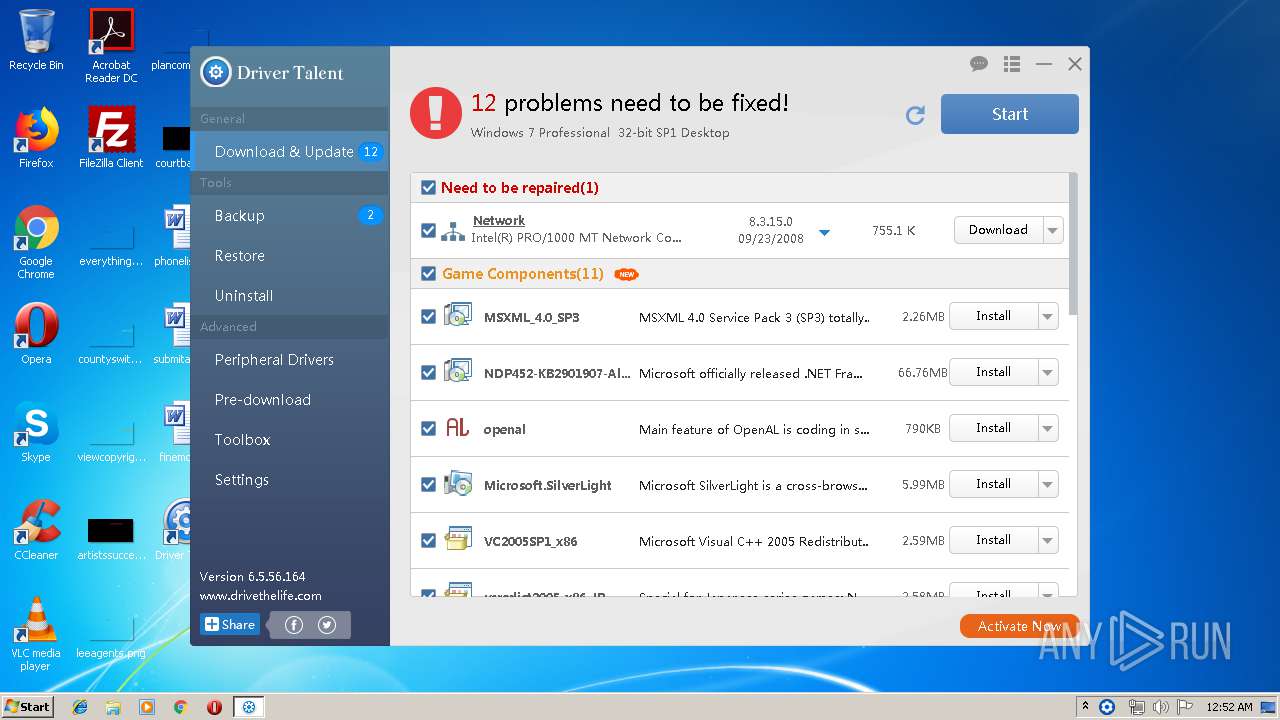Screen dimensions: 1280x720
Task: Open the Install dropdown arrow for MSXML_4.0_SP3
Action: point(1047,316)
